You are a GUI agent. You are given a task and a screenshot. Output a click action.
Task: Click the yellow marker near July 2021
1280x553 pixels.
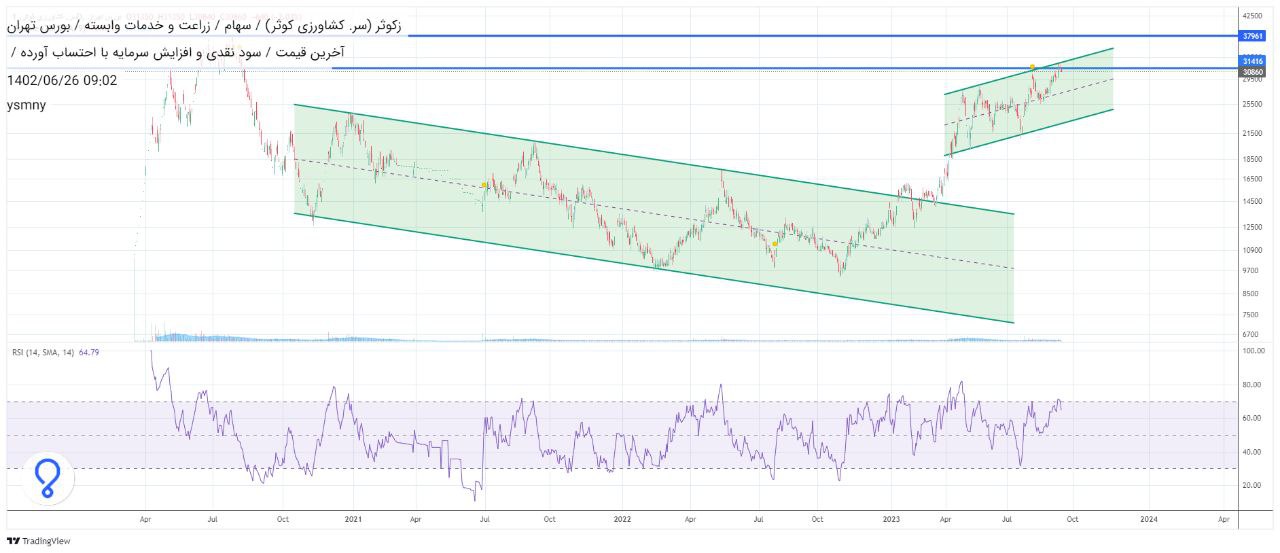click(x=484, y=185)
